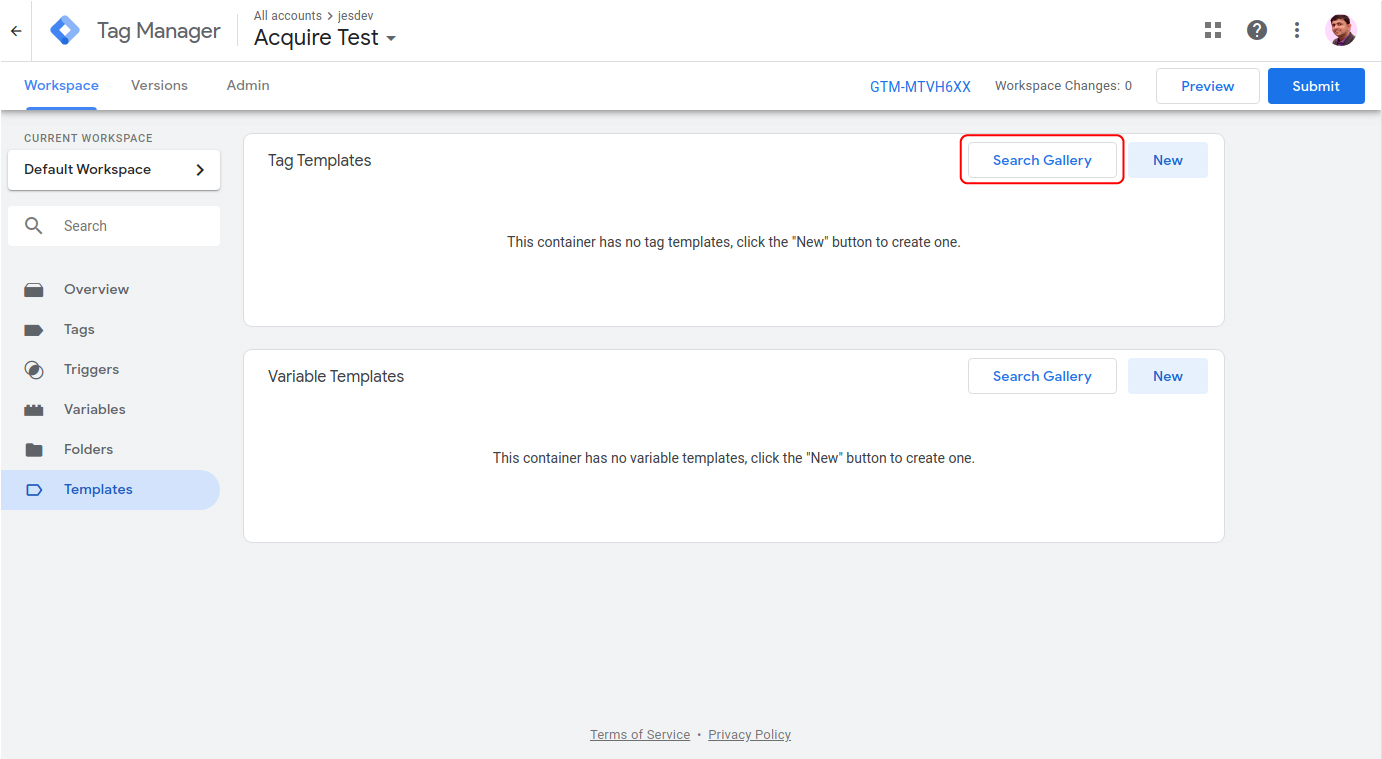This screenshot has height=759, width=1382.
Task: Expand the Default Workspace selector
Action: 114,169
